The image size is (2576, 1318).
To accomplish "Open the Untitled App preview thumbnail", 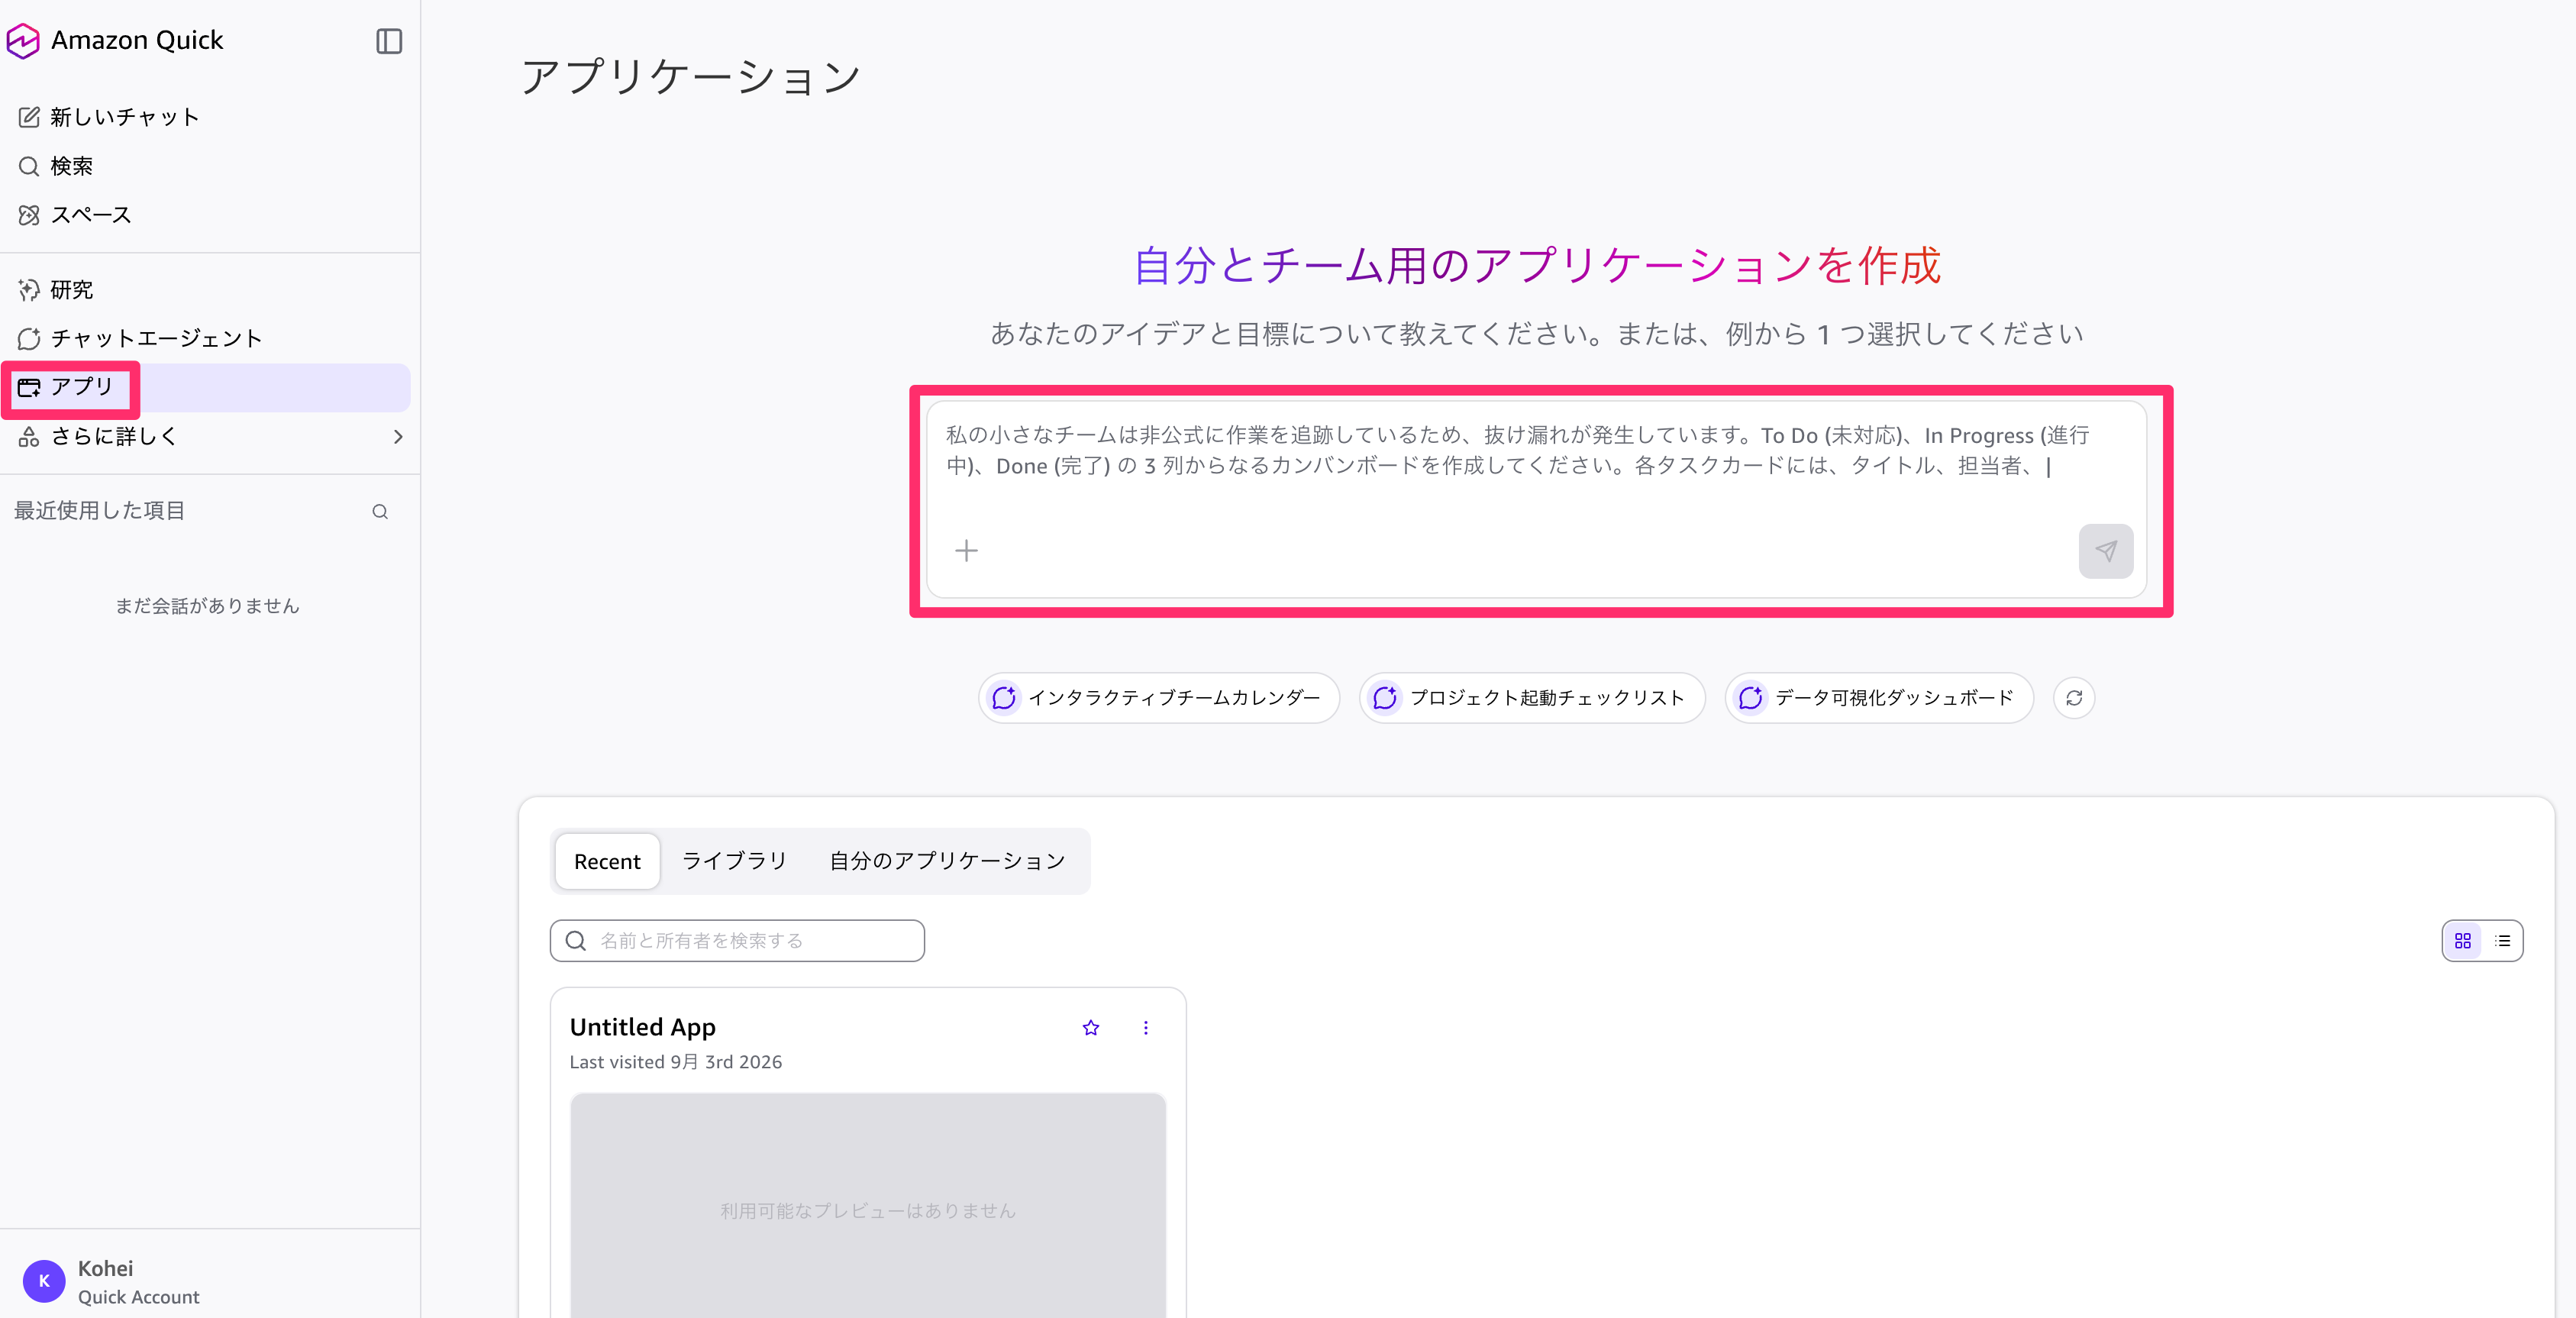I will (x=867, y=1205).
